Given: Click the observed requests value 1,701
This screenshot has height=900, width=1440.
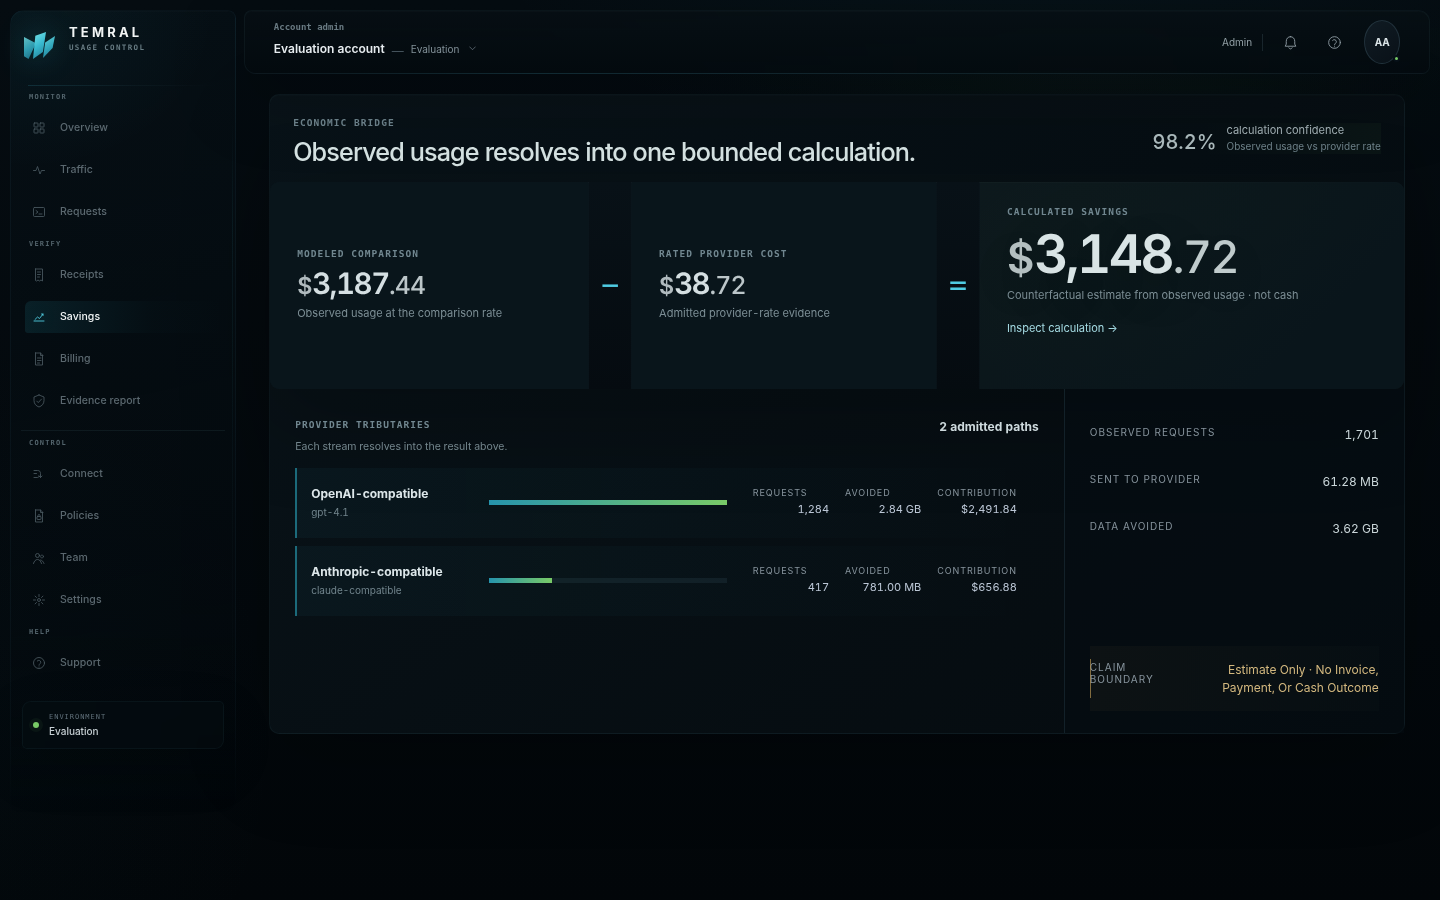Looking at the screenshot, I should click(1361, 435).
